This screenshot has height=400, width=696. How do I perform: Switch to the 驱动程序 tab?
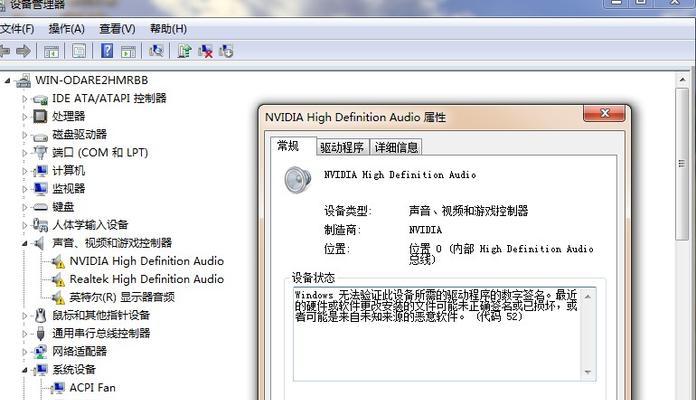[342, 147]
